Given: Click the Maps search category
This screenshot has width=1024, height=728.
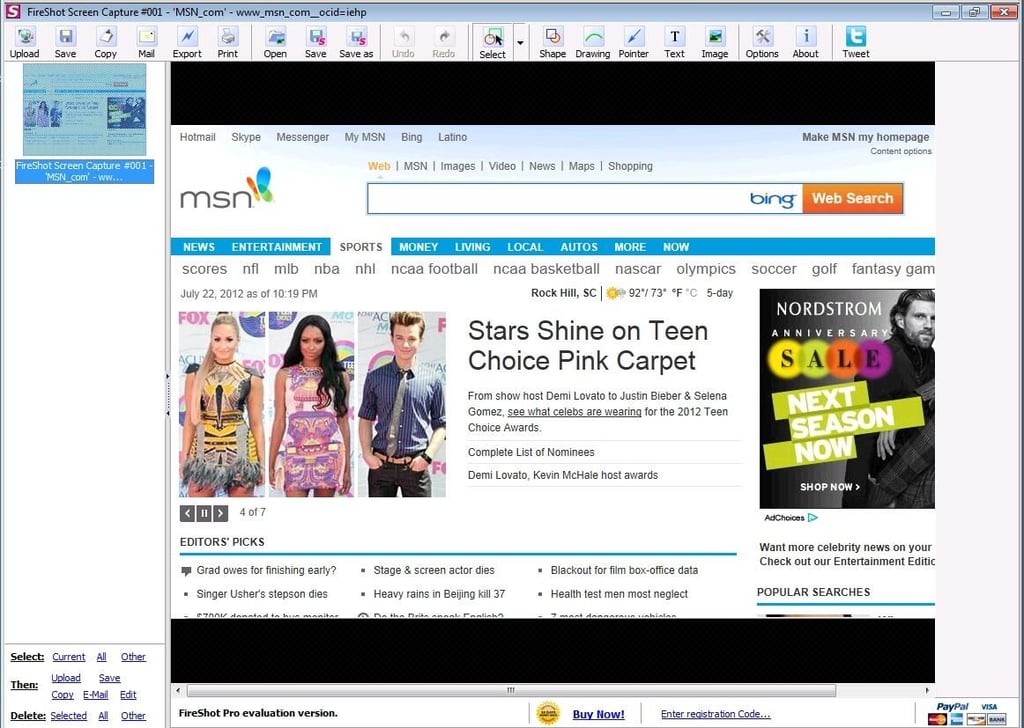Looking at the screenshot, I should pyautogui.click(x=581, y=166).
